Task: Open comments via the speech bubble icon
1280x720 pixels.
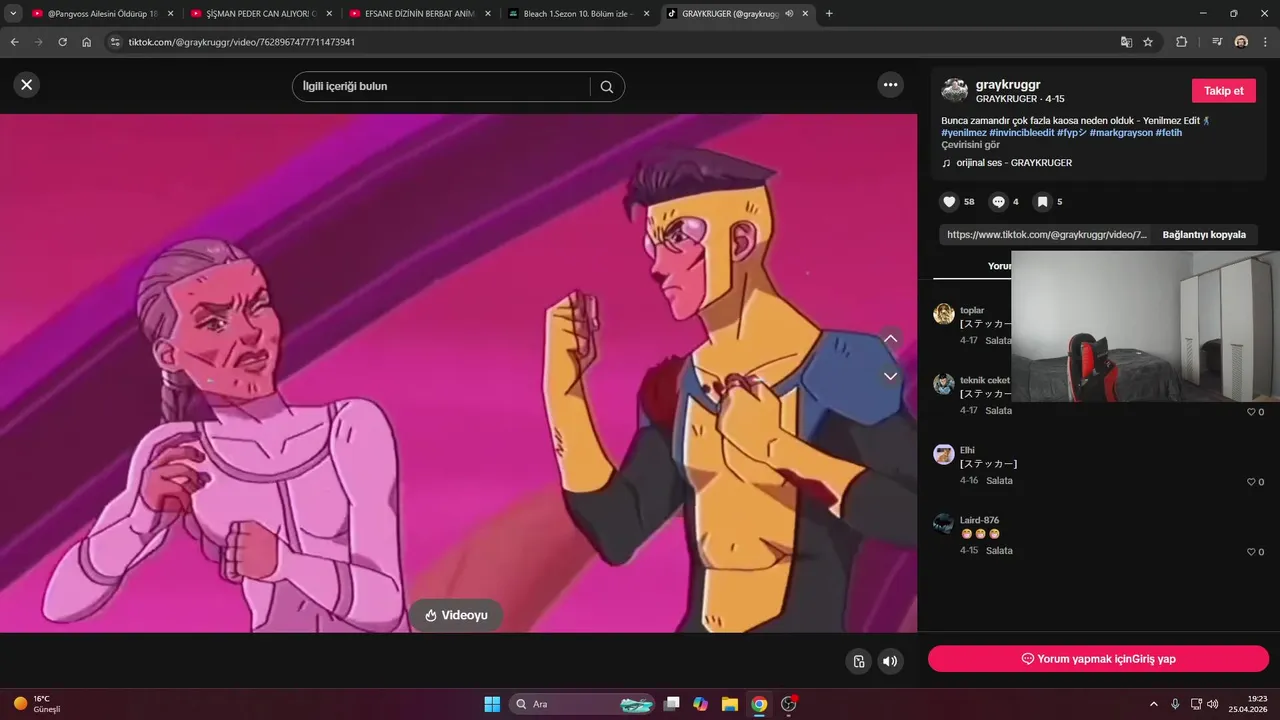Action: 998,202
